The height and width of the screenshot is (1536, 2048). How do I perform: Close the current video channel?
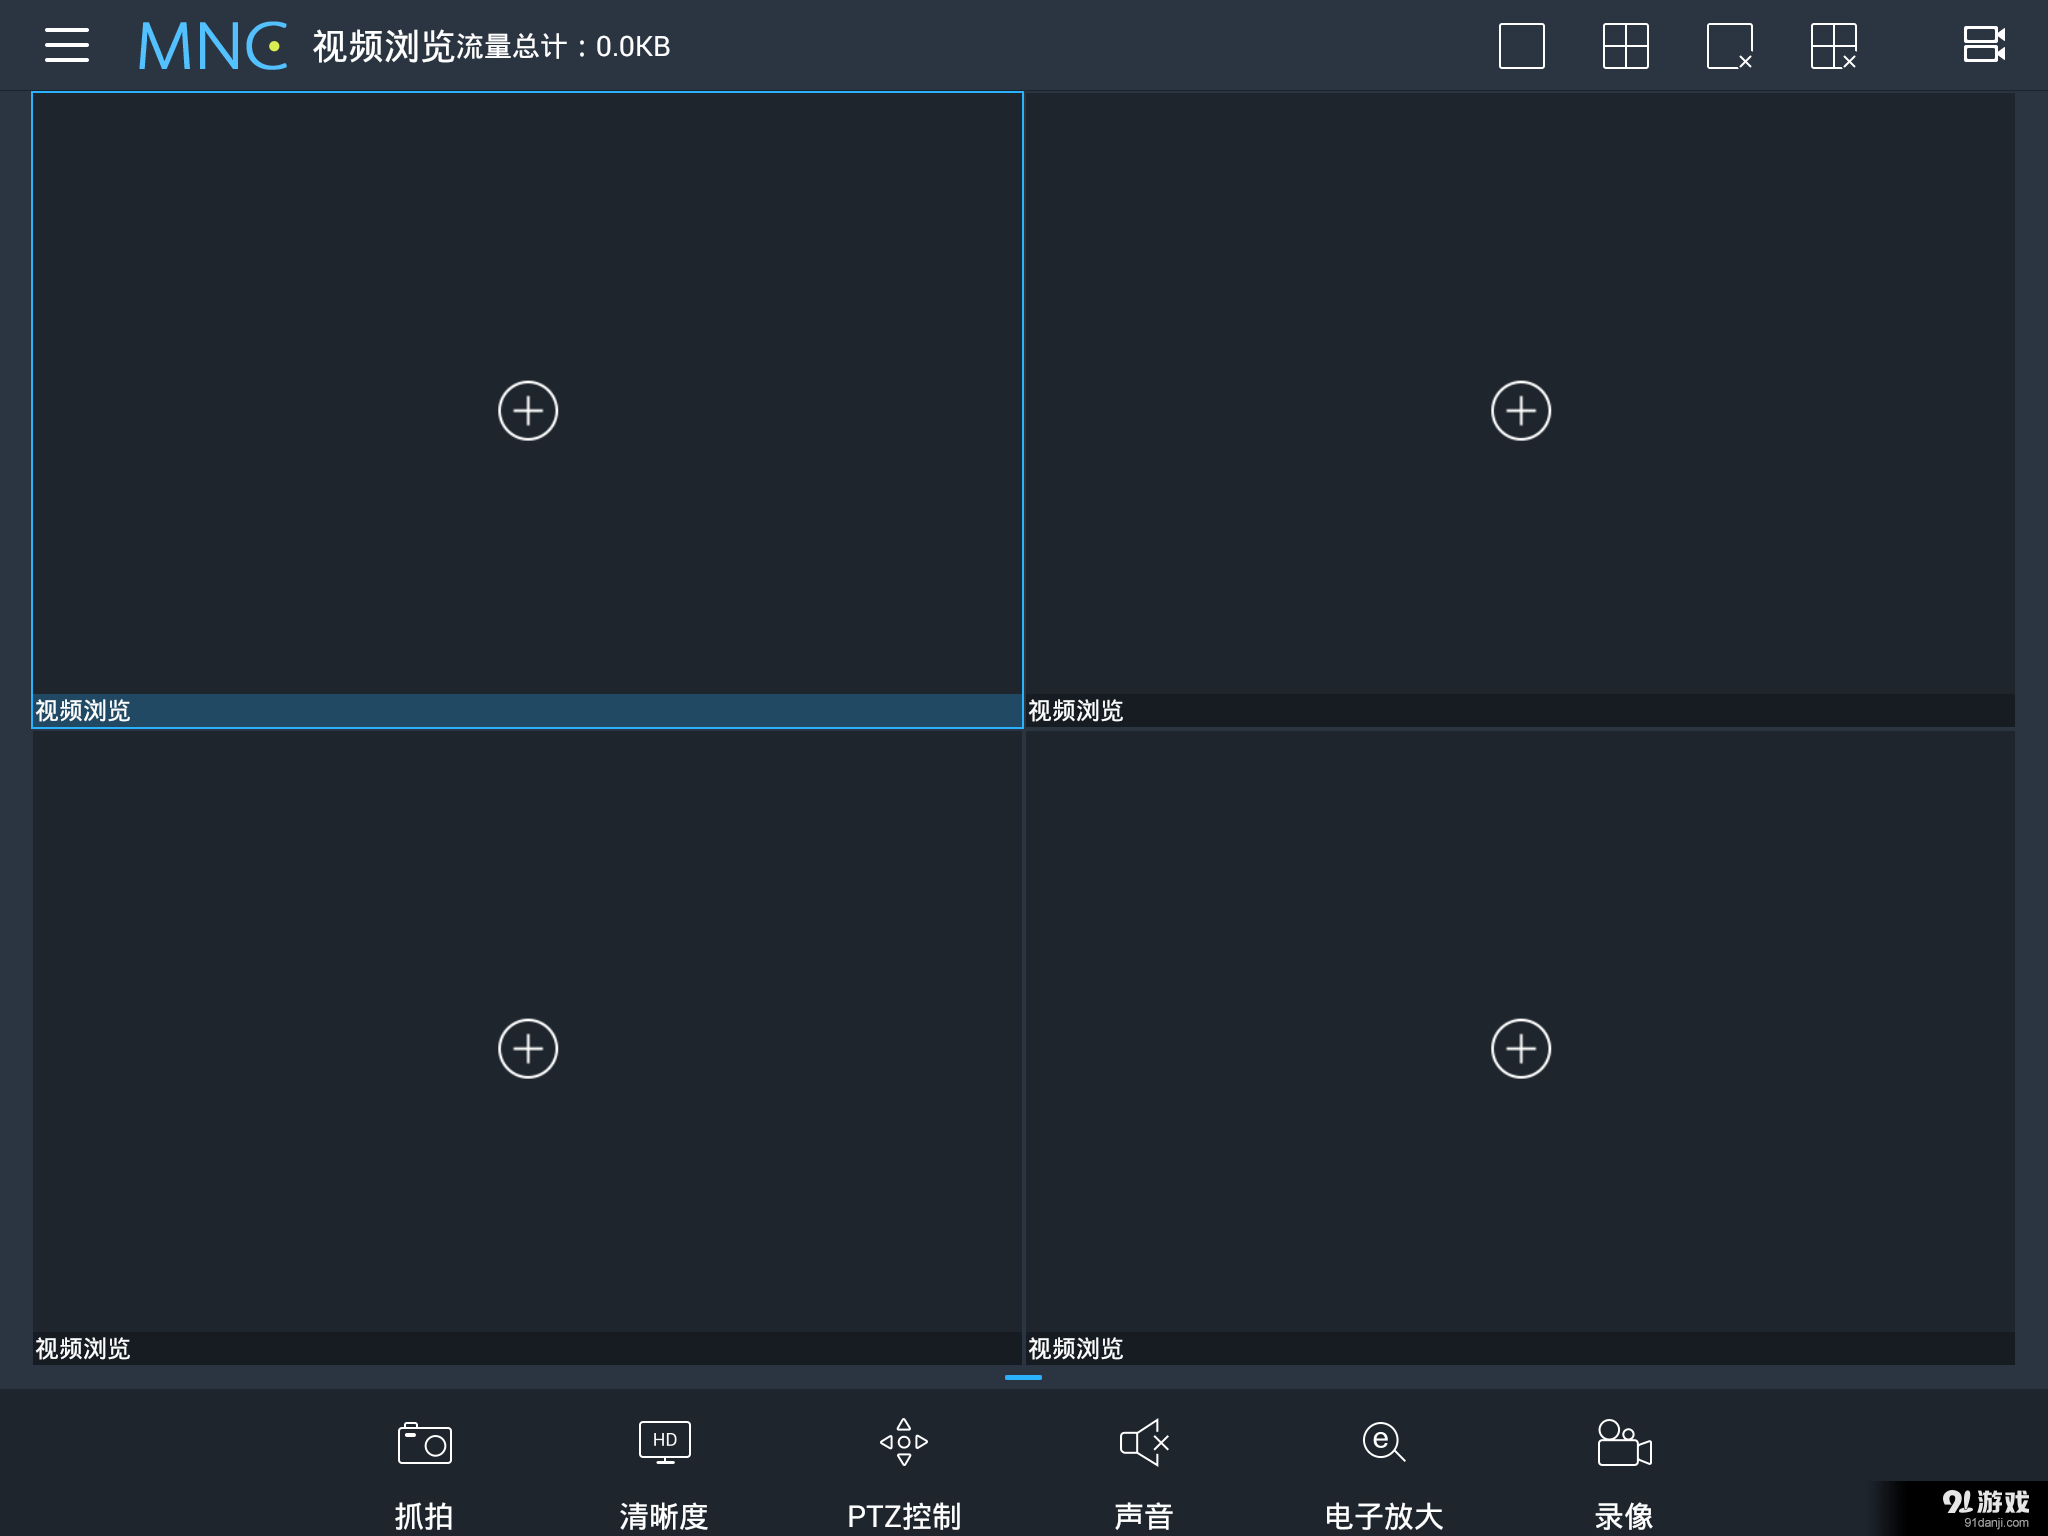[1729, 45]
